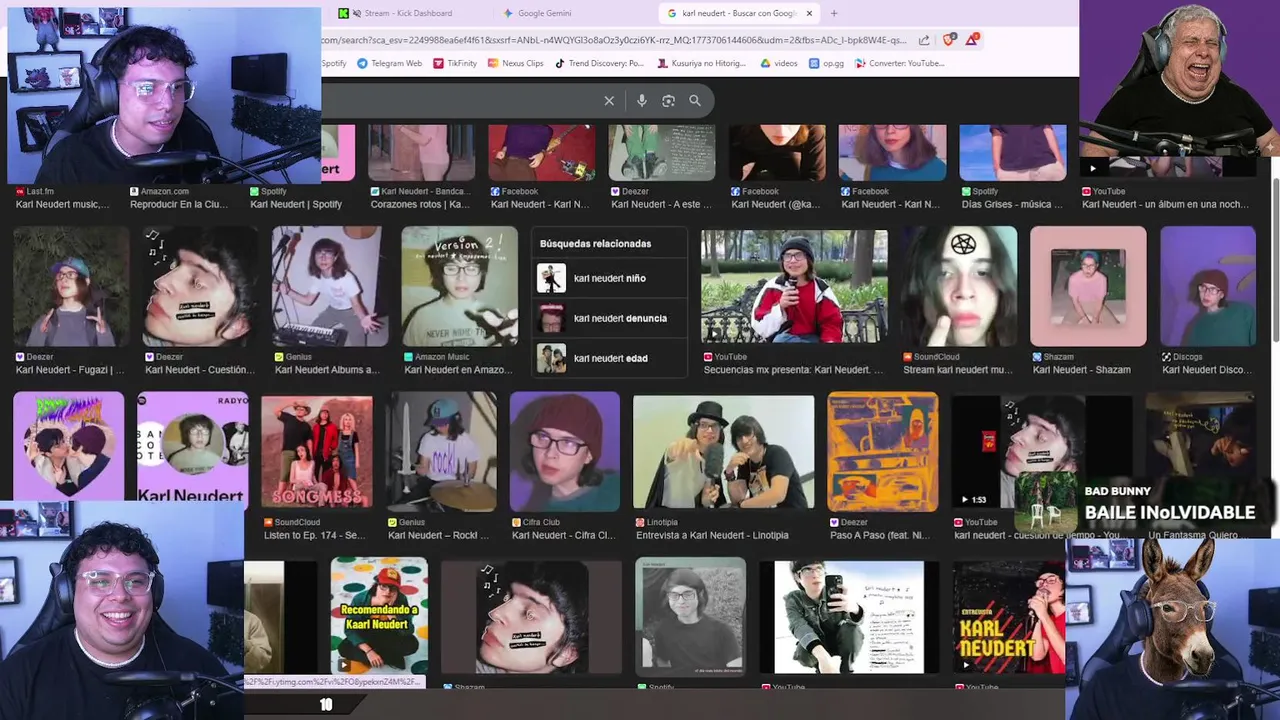
Task: Click Spotify Días Grises - música caption
Action: click(1012, 204)
